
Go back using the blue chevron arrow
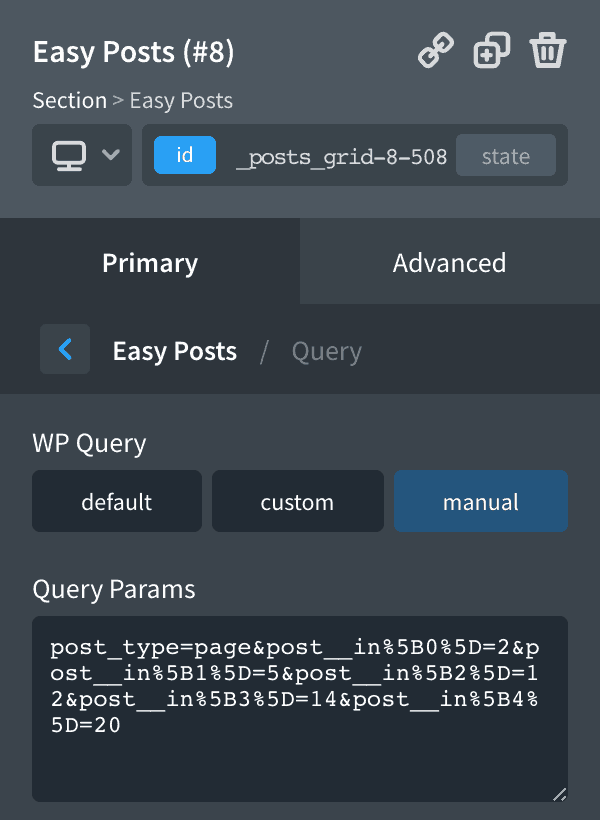[x=65, y=349]
